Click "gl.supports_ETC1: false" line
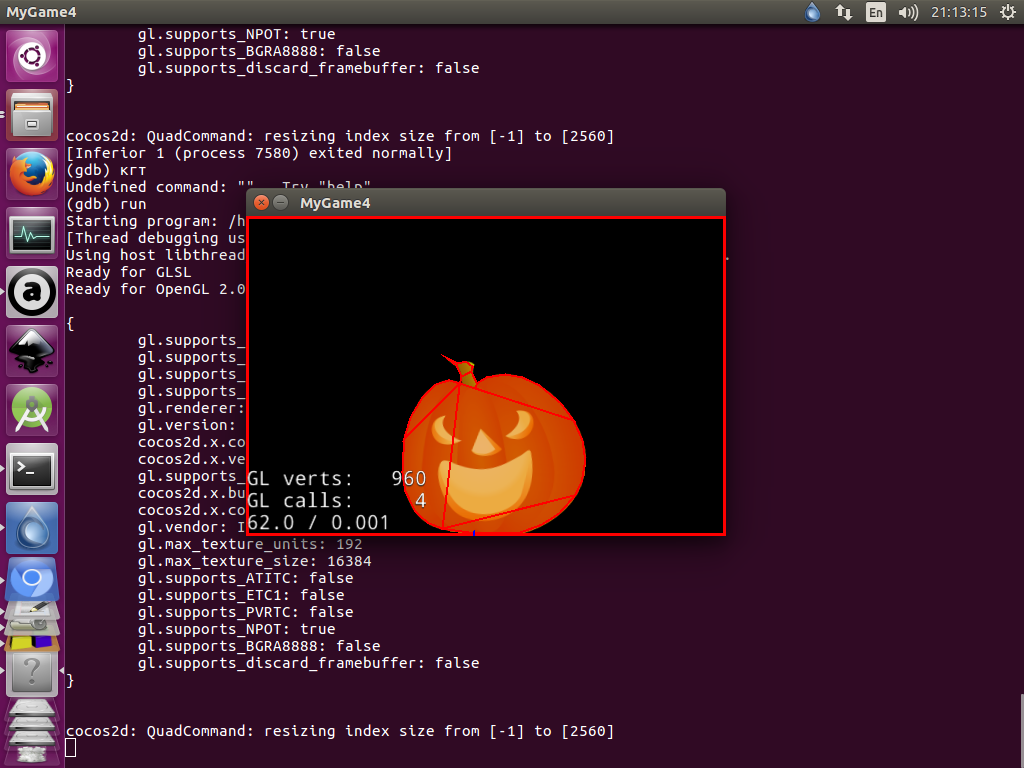Screen dimensions: 1024x768 [x=241, y=595]
